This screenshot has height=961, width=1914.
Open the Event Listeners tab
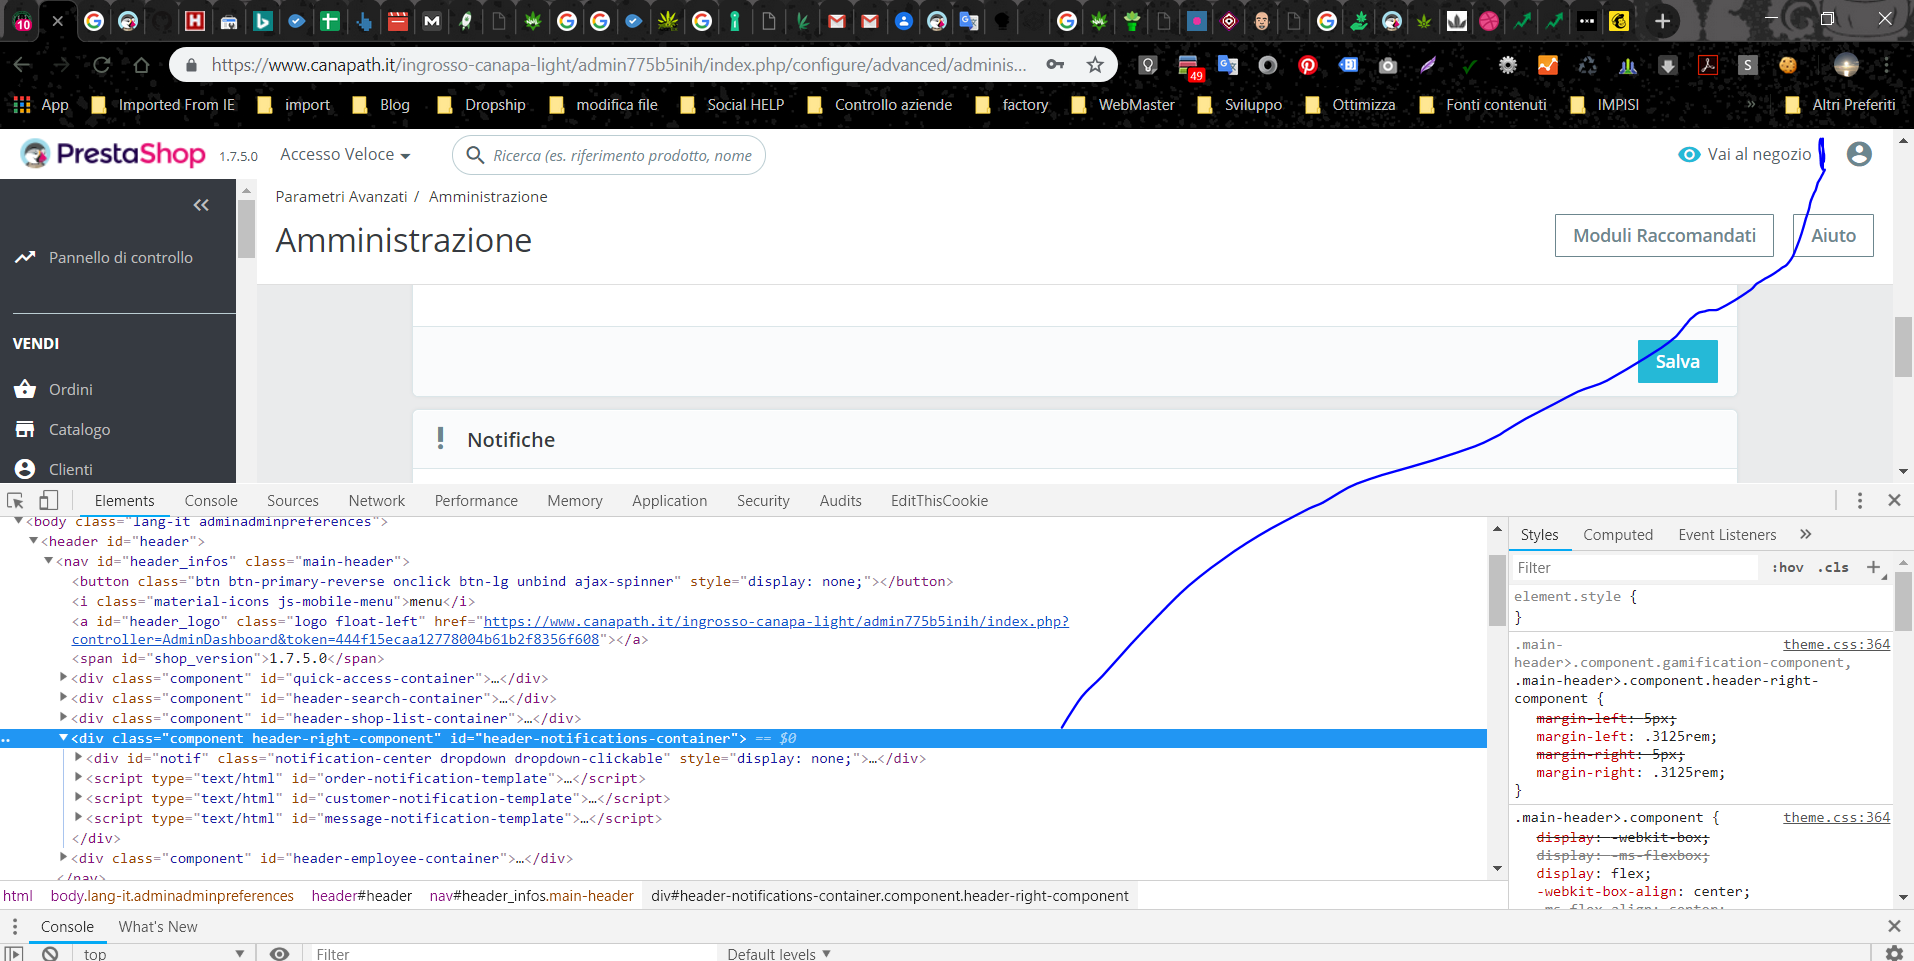click(x=1727, y=535)
